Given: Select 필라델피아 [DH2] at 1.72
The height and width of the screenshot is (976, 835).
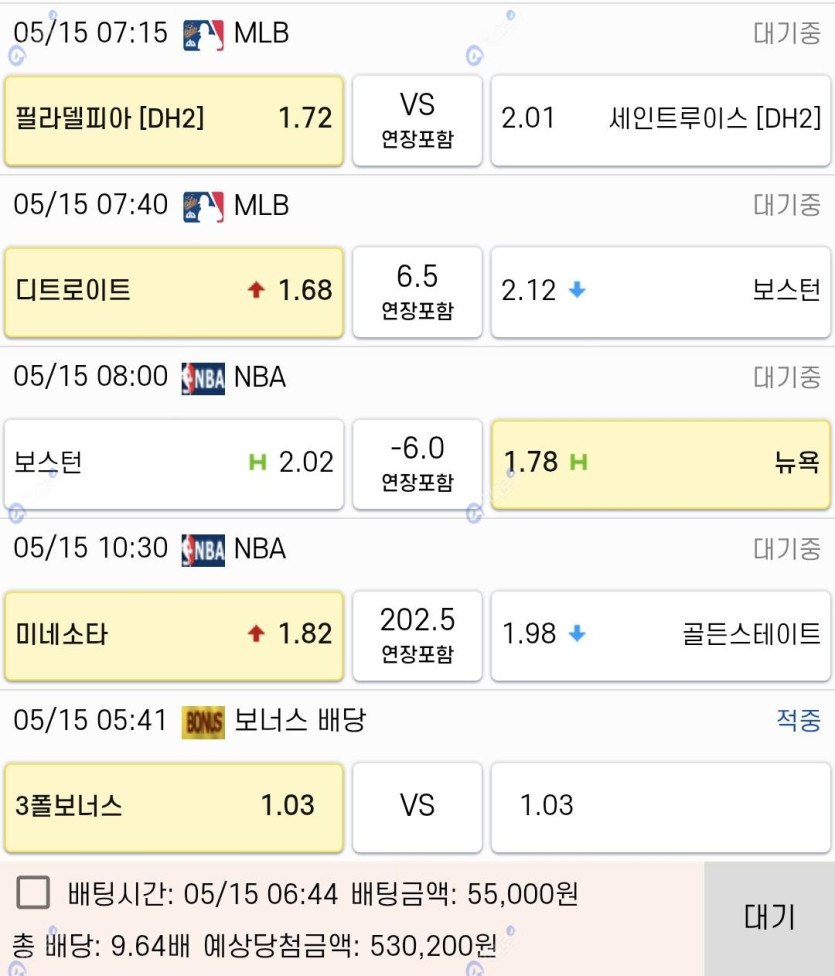Looking at the screenshot, I should [x=174, y=120].
